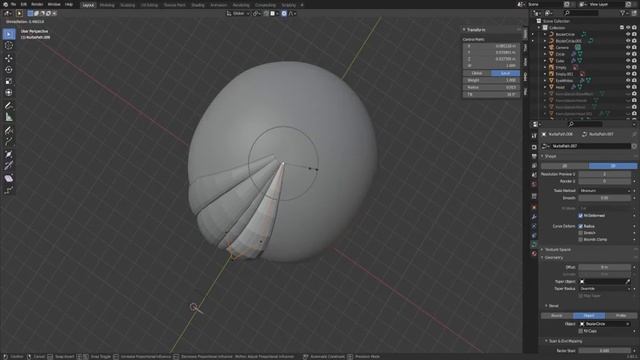Switch to the Modeling workspace tab
640x360 pixels.
pyautogui.click(x=107, y=5)
